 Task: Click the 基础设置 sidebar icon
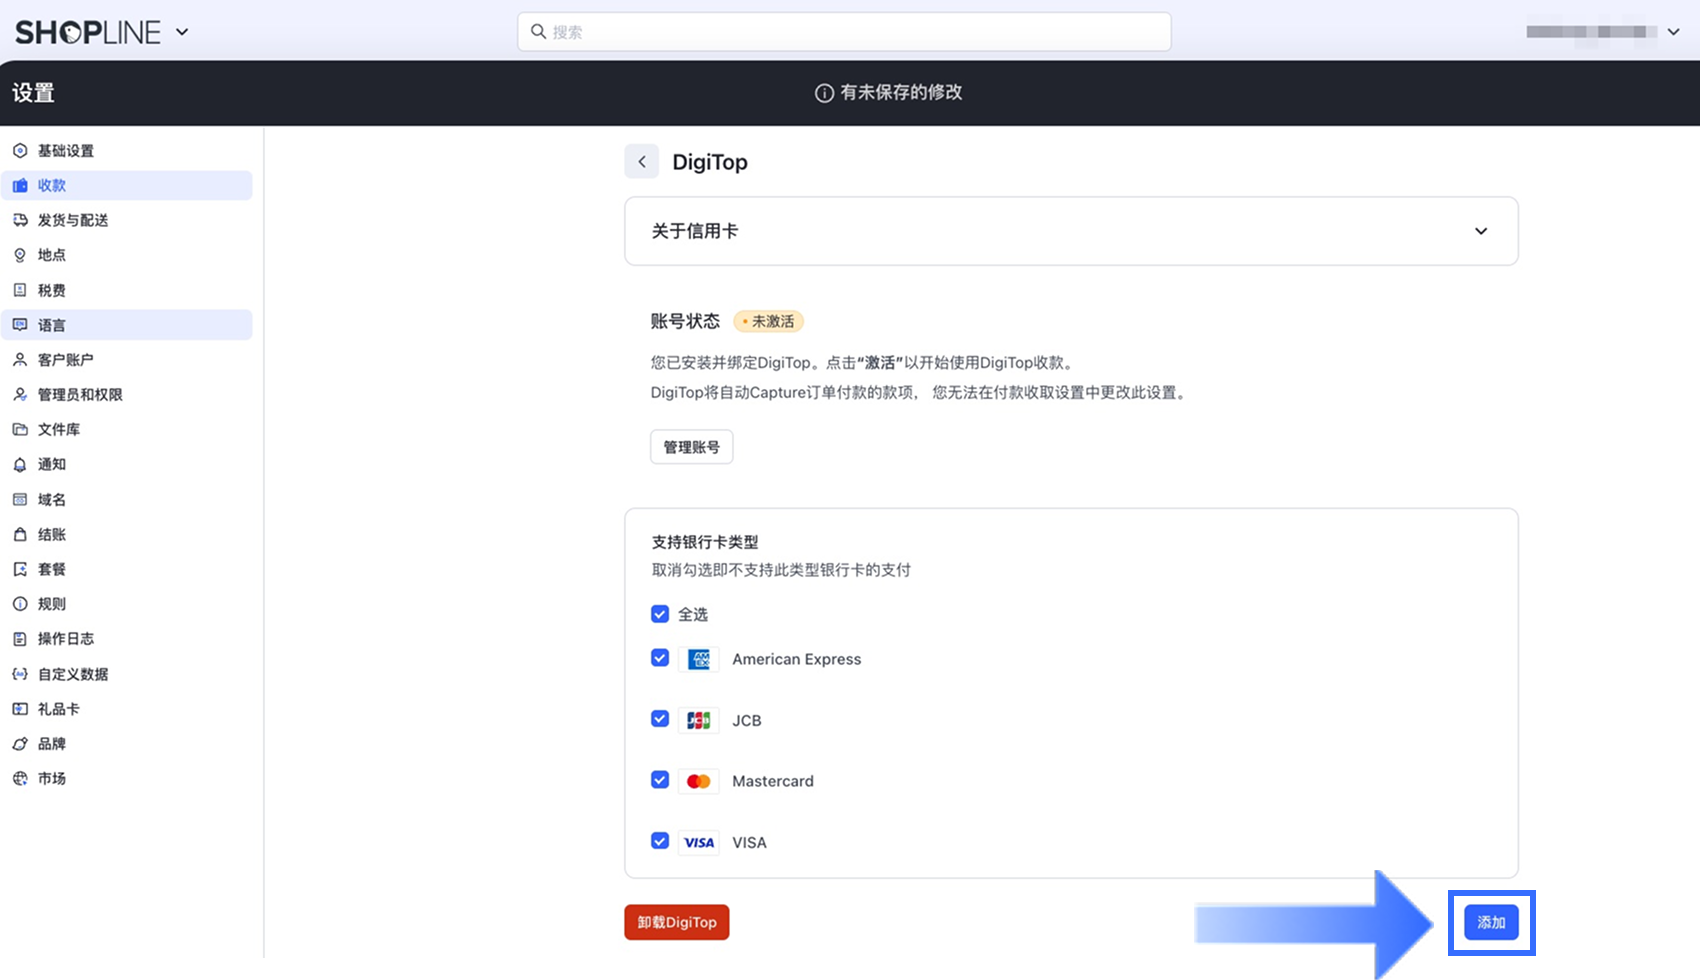[20, 151]
